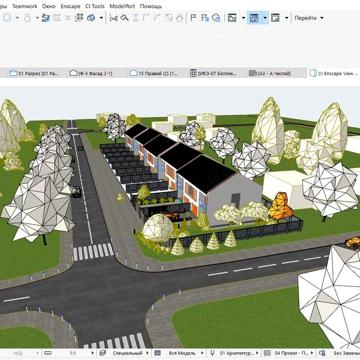
Task: Open the ModelPort menu
Action: click(x=122, y=6)
